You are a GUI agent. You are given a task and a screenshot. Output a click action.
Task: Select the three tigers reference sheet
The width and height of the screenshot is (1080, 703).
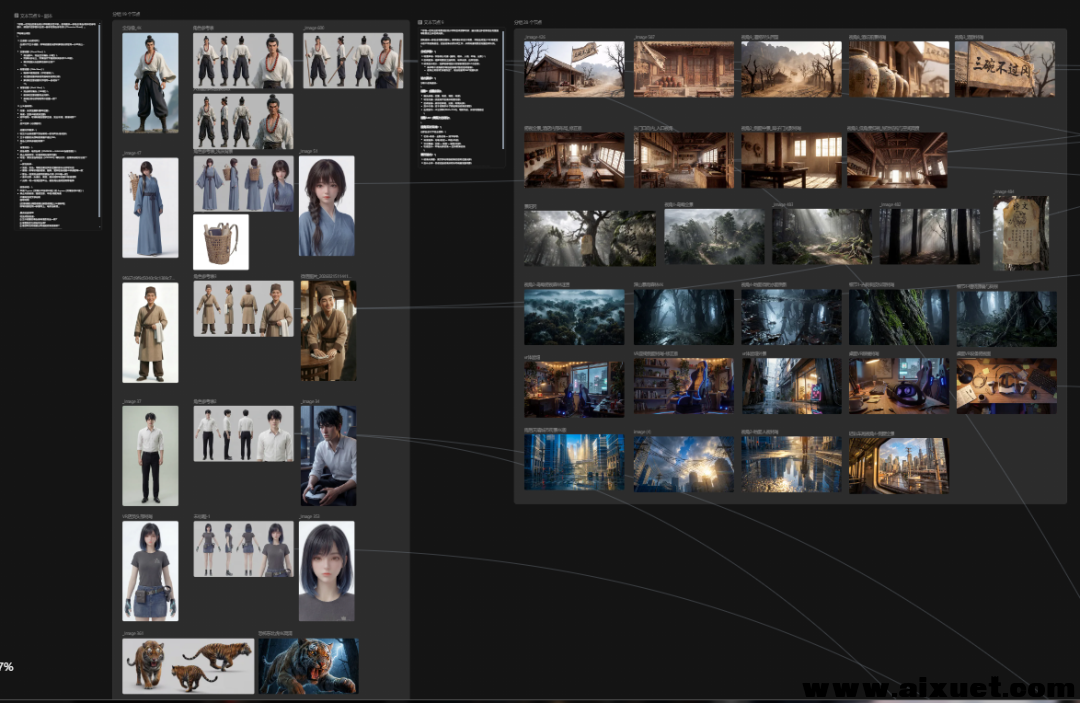point(188,666)
